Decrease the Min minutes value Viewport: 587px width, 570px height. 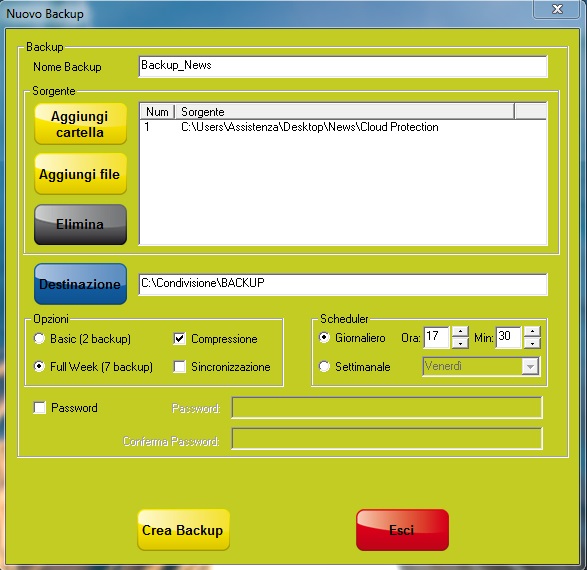[x=532, y=343]
